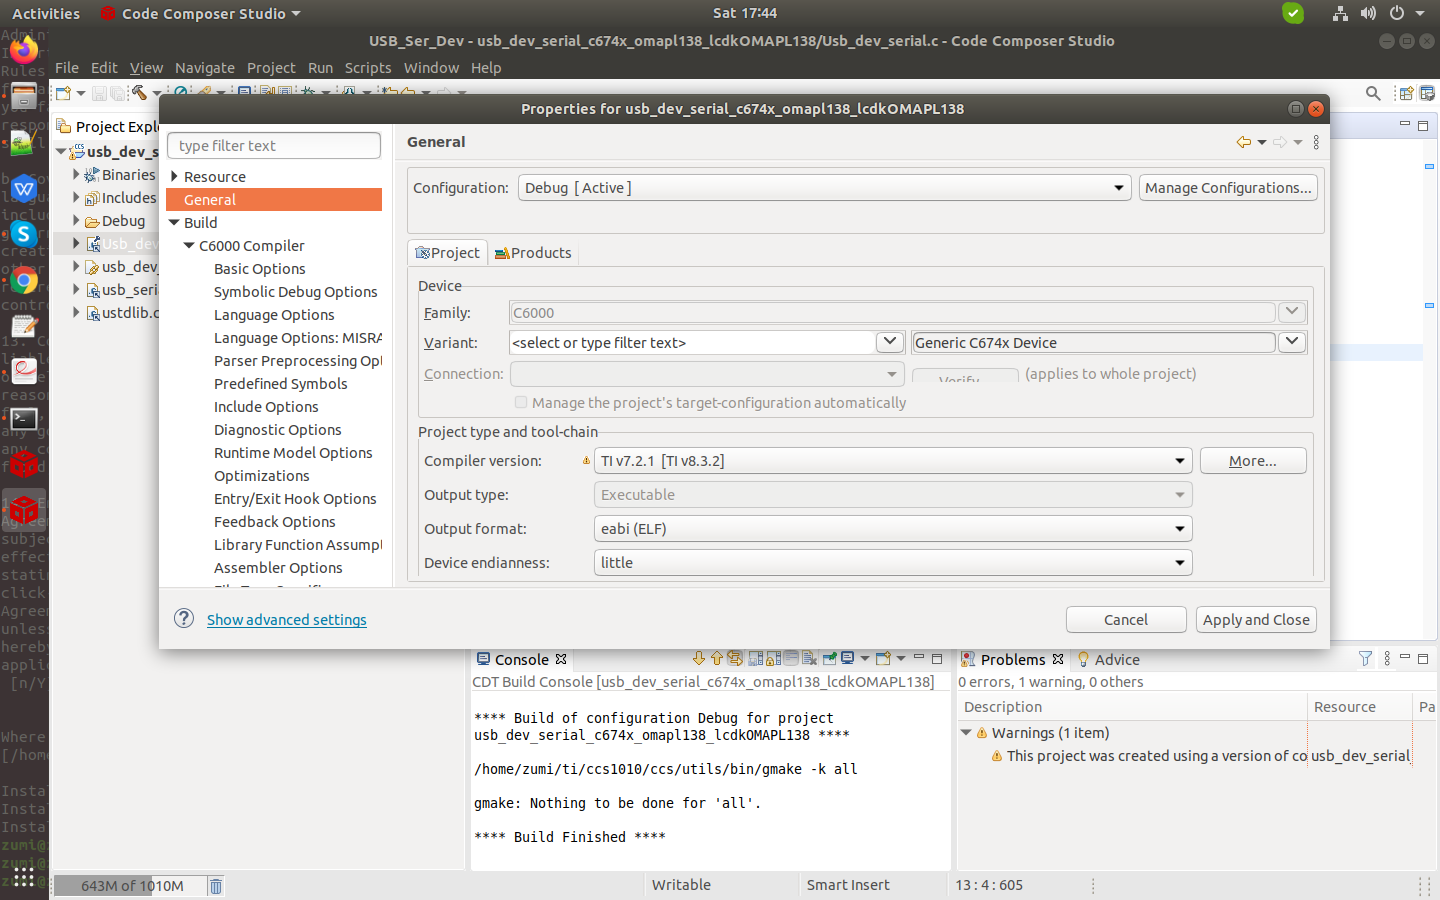
Task: Click the More... button
Action: (x=1253, y=461)
